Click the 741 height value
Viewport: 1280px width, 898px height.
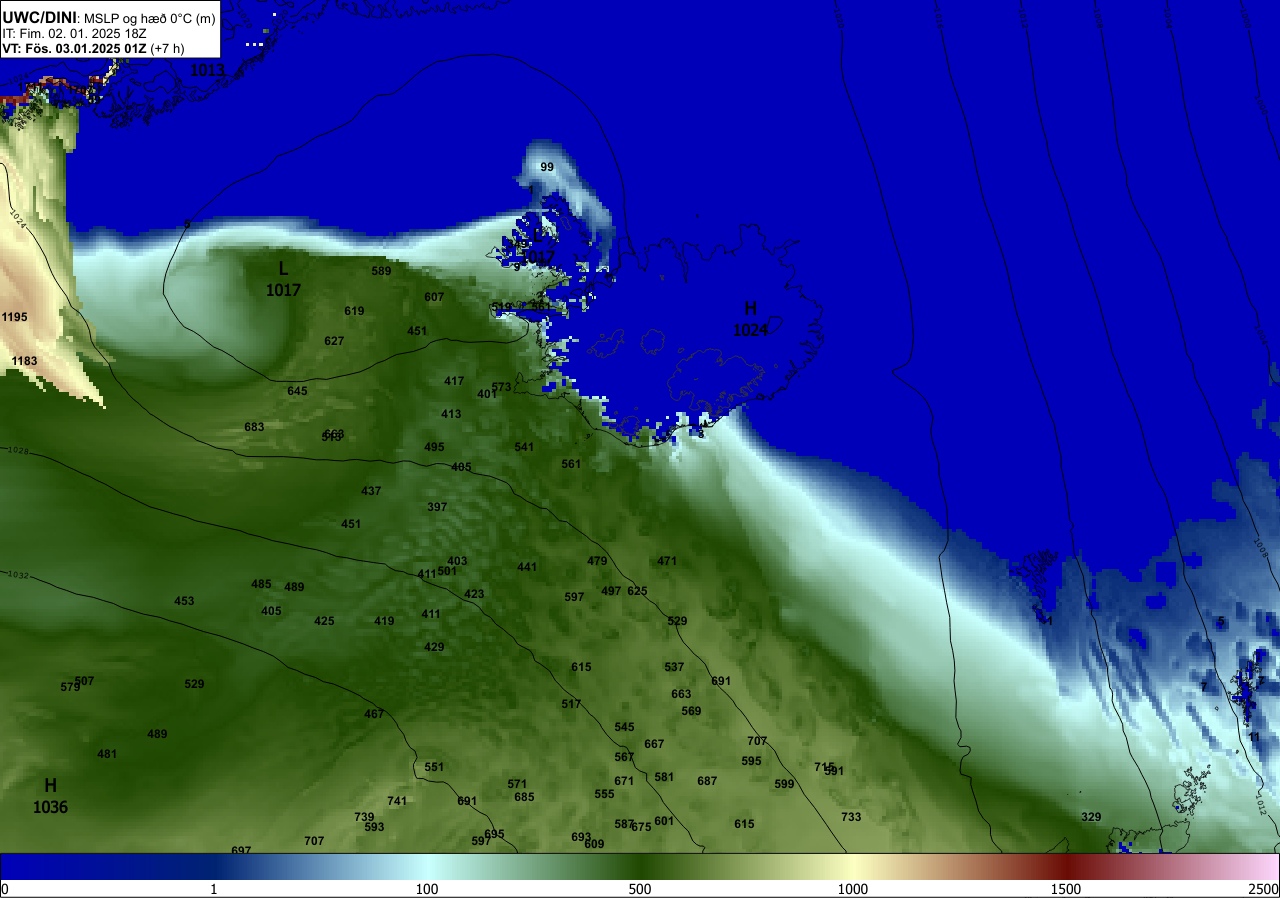(397, 801)
